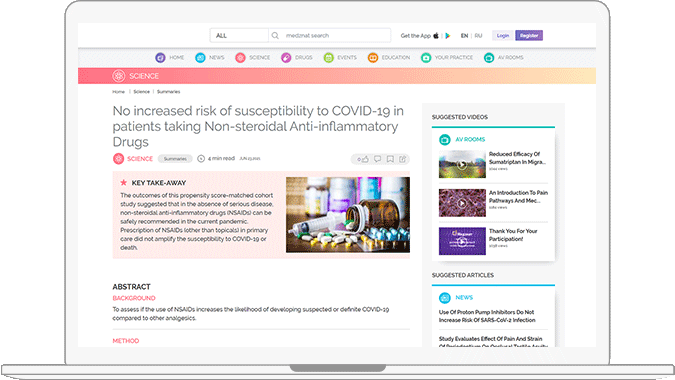The width and height of the screenshot is (675, 380).
Task: Open the Home navigation item
Action: click(170, 57)
